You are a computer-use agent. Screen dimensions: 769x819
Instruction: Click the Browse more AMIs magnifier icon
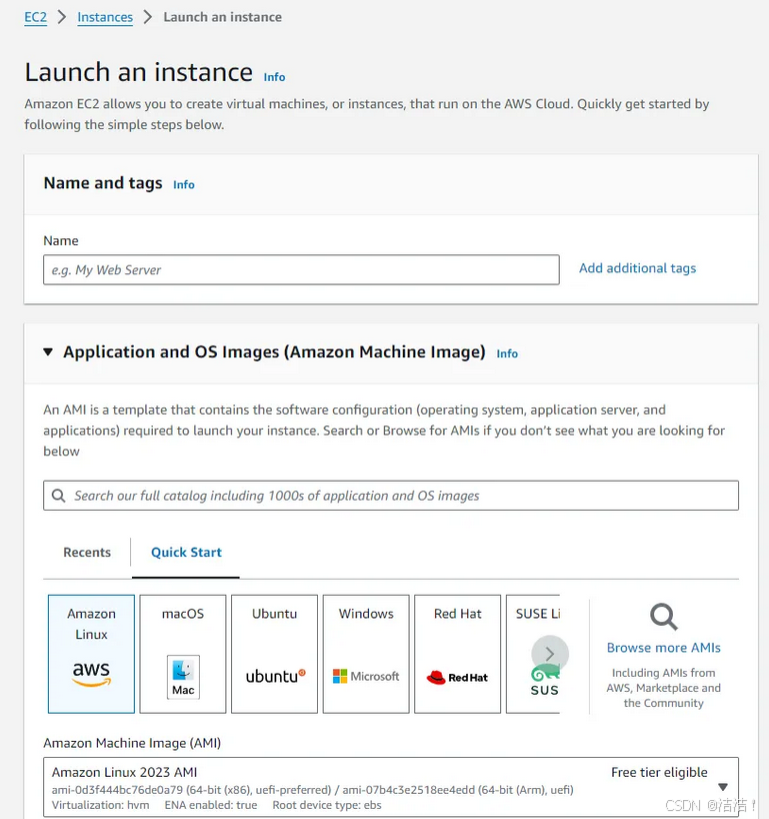coord(663,617)
